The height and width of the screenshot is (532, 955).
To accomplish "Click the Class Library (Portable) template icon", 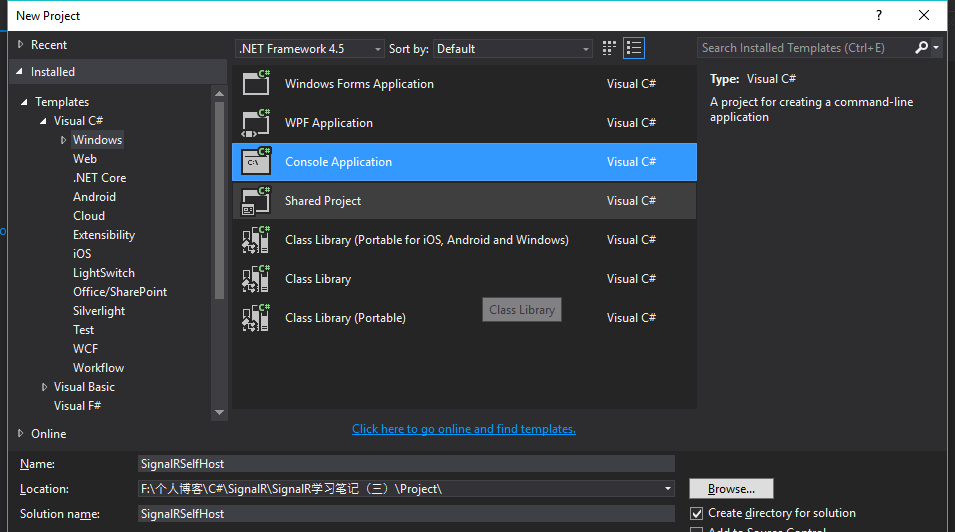I will coord(256,317).
